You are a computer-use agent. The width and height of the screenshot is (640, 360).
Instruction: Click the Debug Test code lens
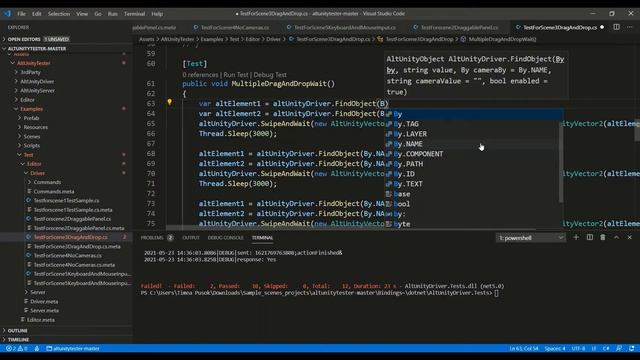click(270, 75)
